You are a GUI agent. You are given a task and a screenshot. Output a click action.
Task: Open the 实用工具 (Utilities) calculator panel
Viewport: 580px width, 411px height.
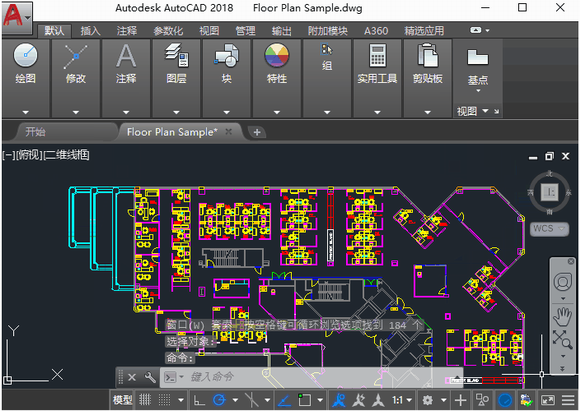(x=377, y=64)
